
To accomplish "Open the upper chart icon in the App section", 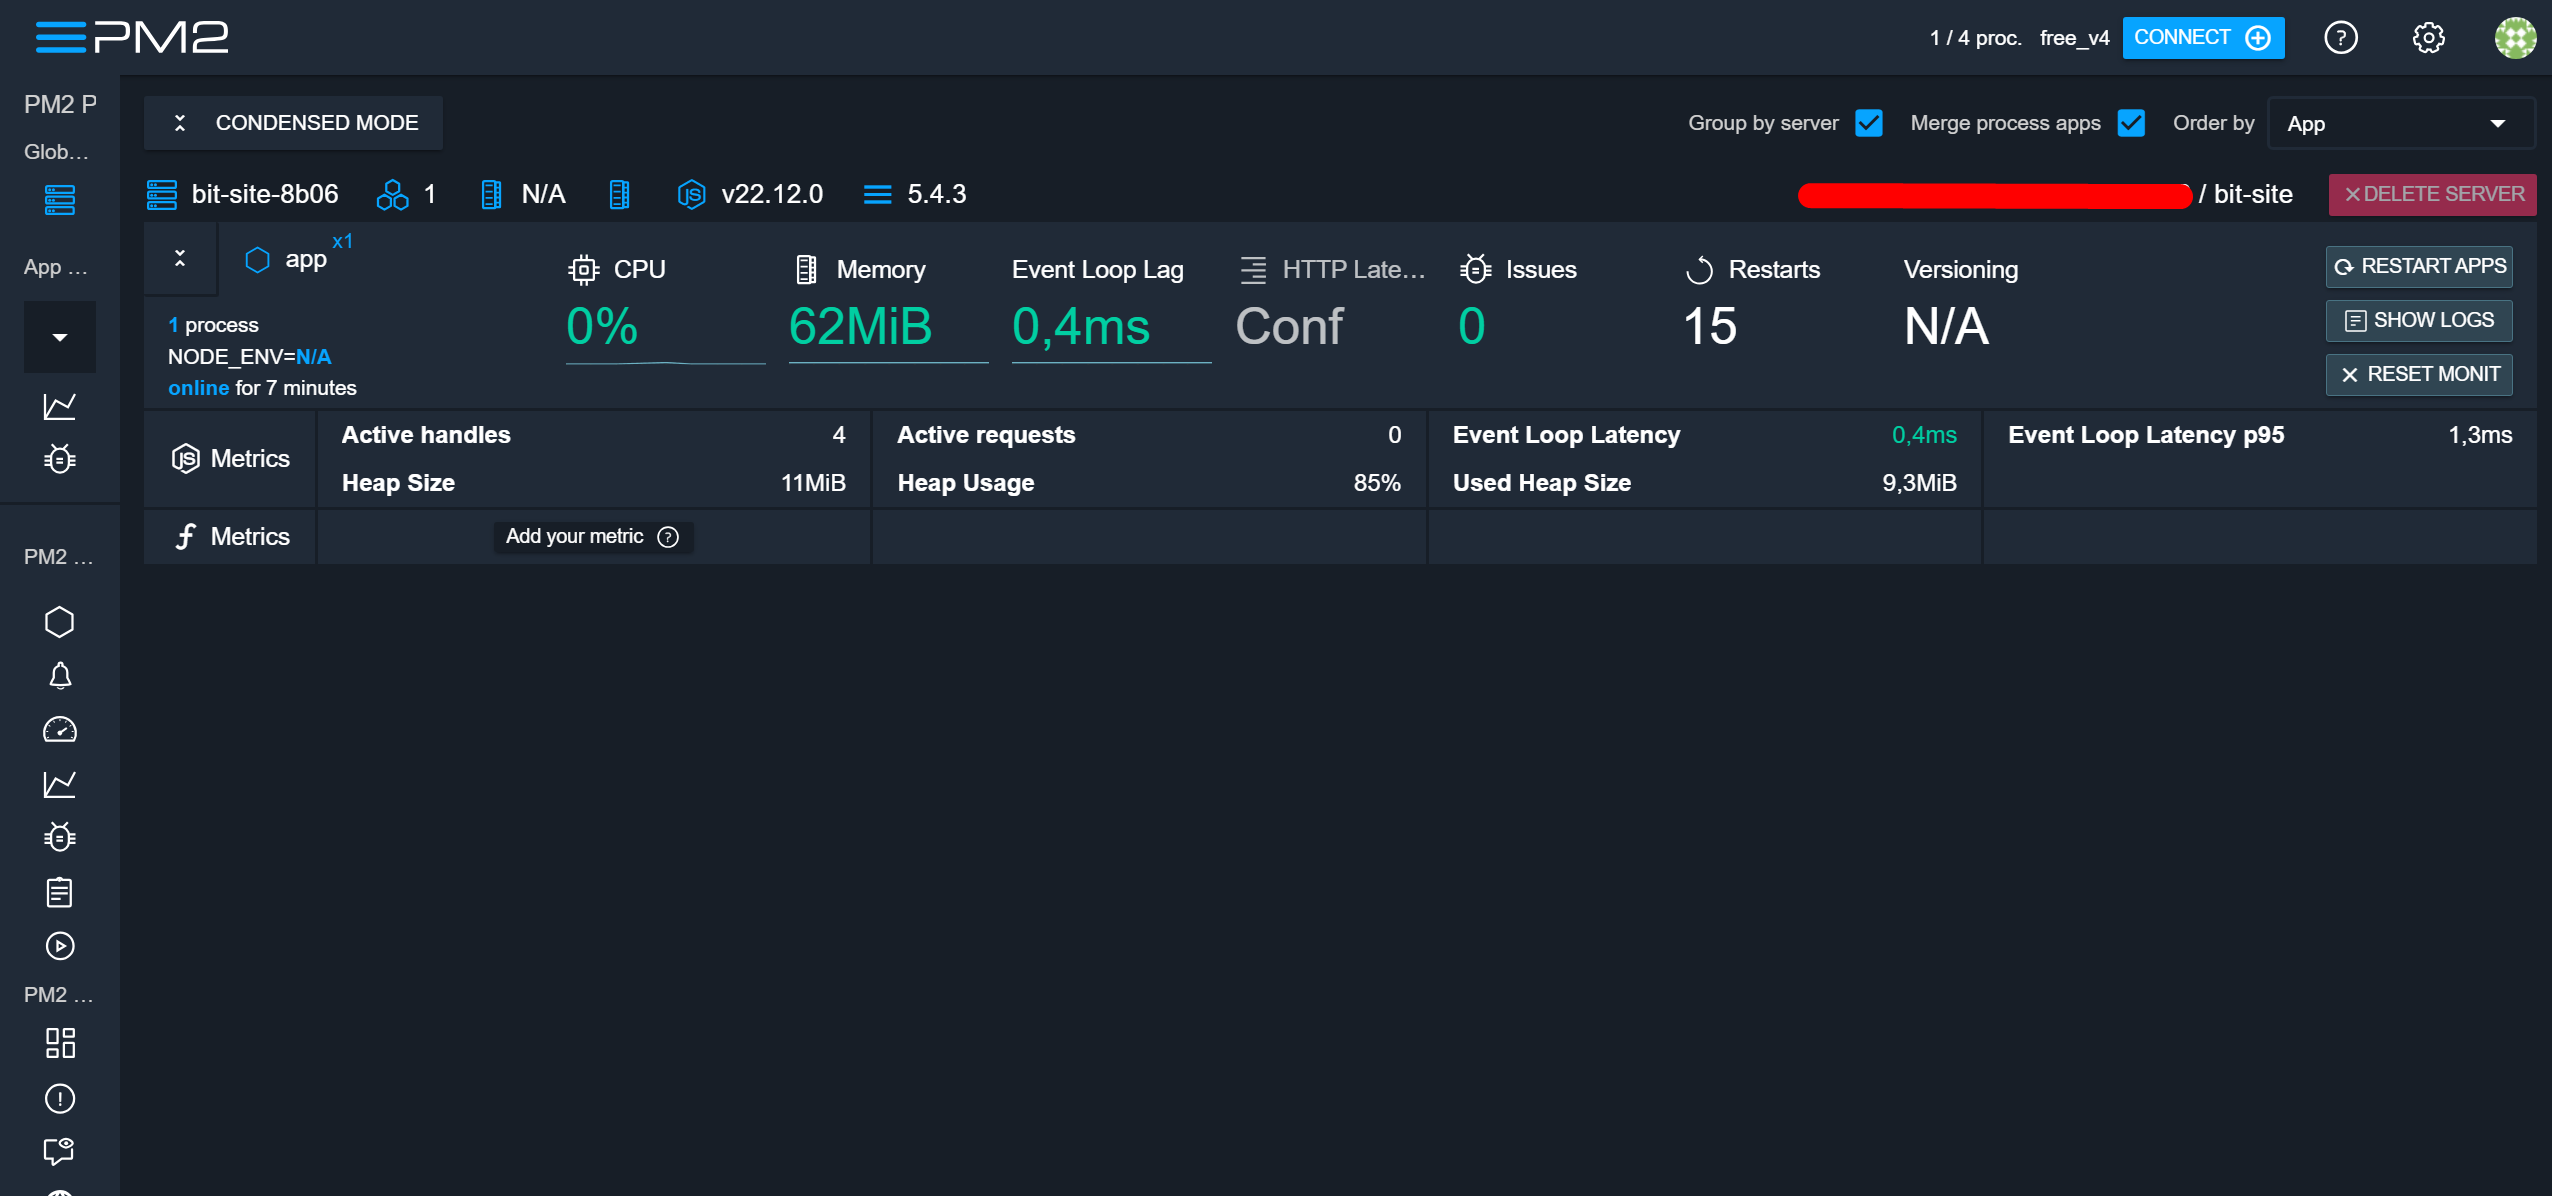I will [60, 406].
